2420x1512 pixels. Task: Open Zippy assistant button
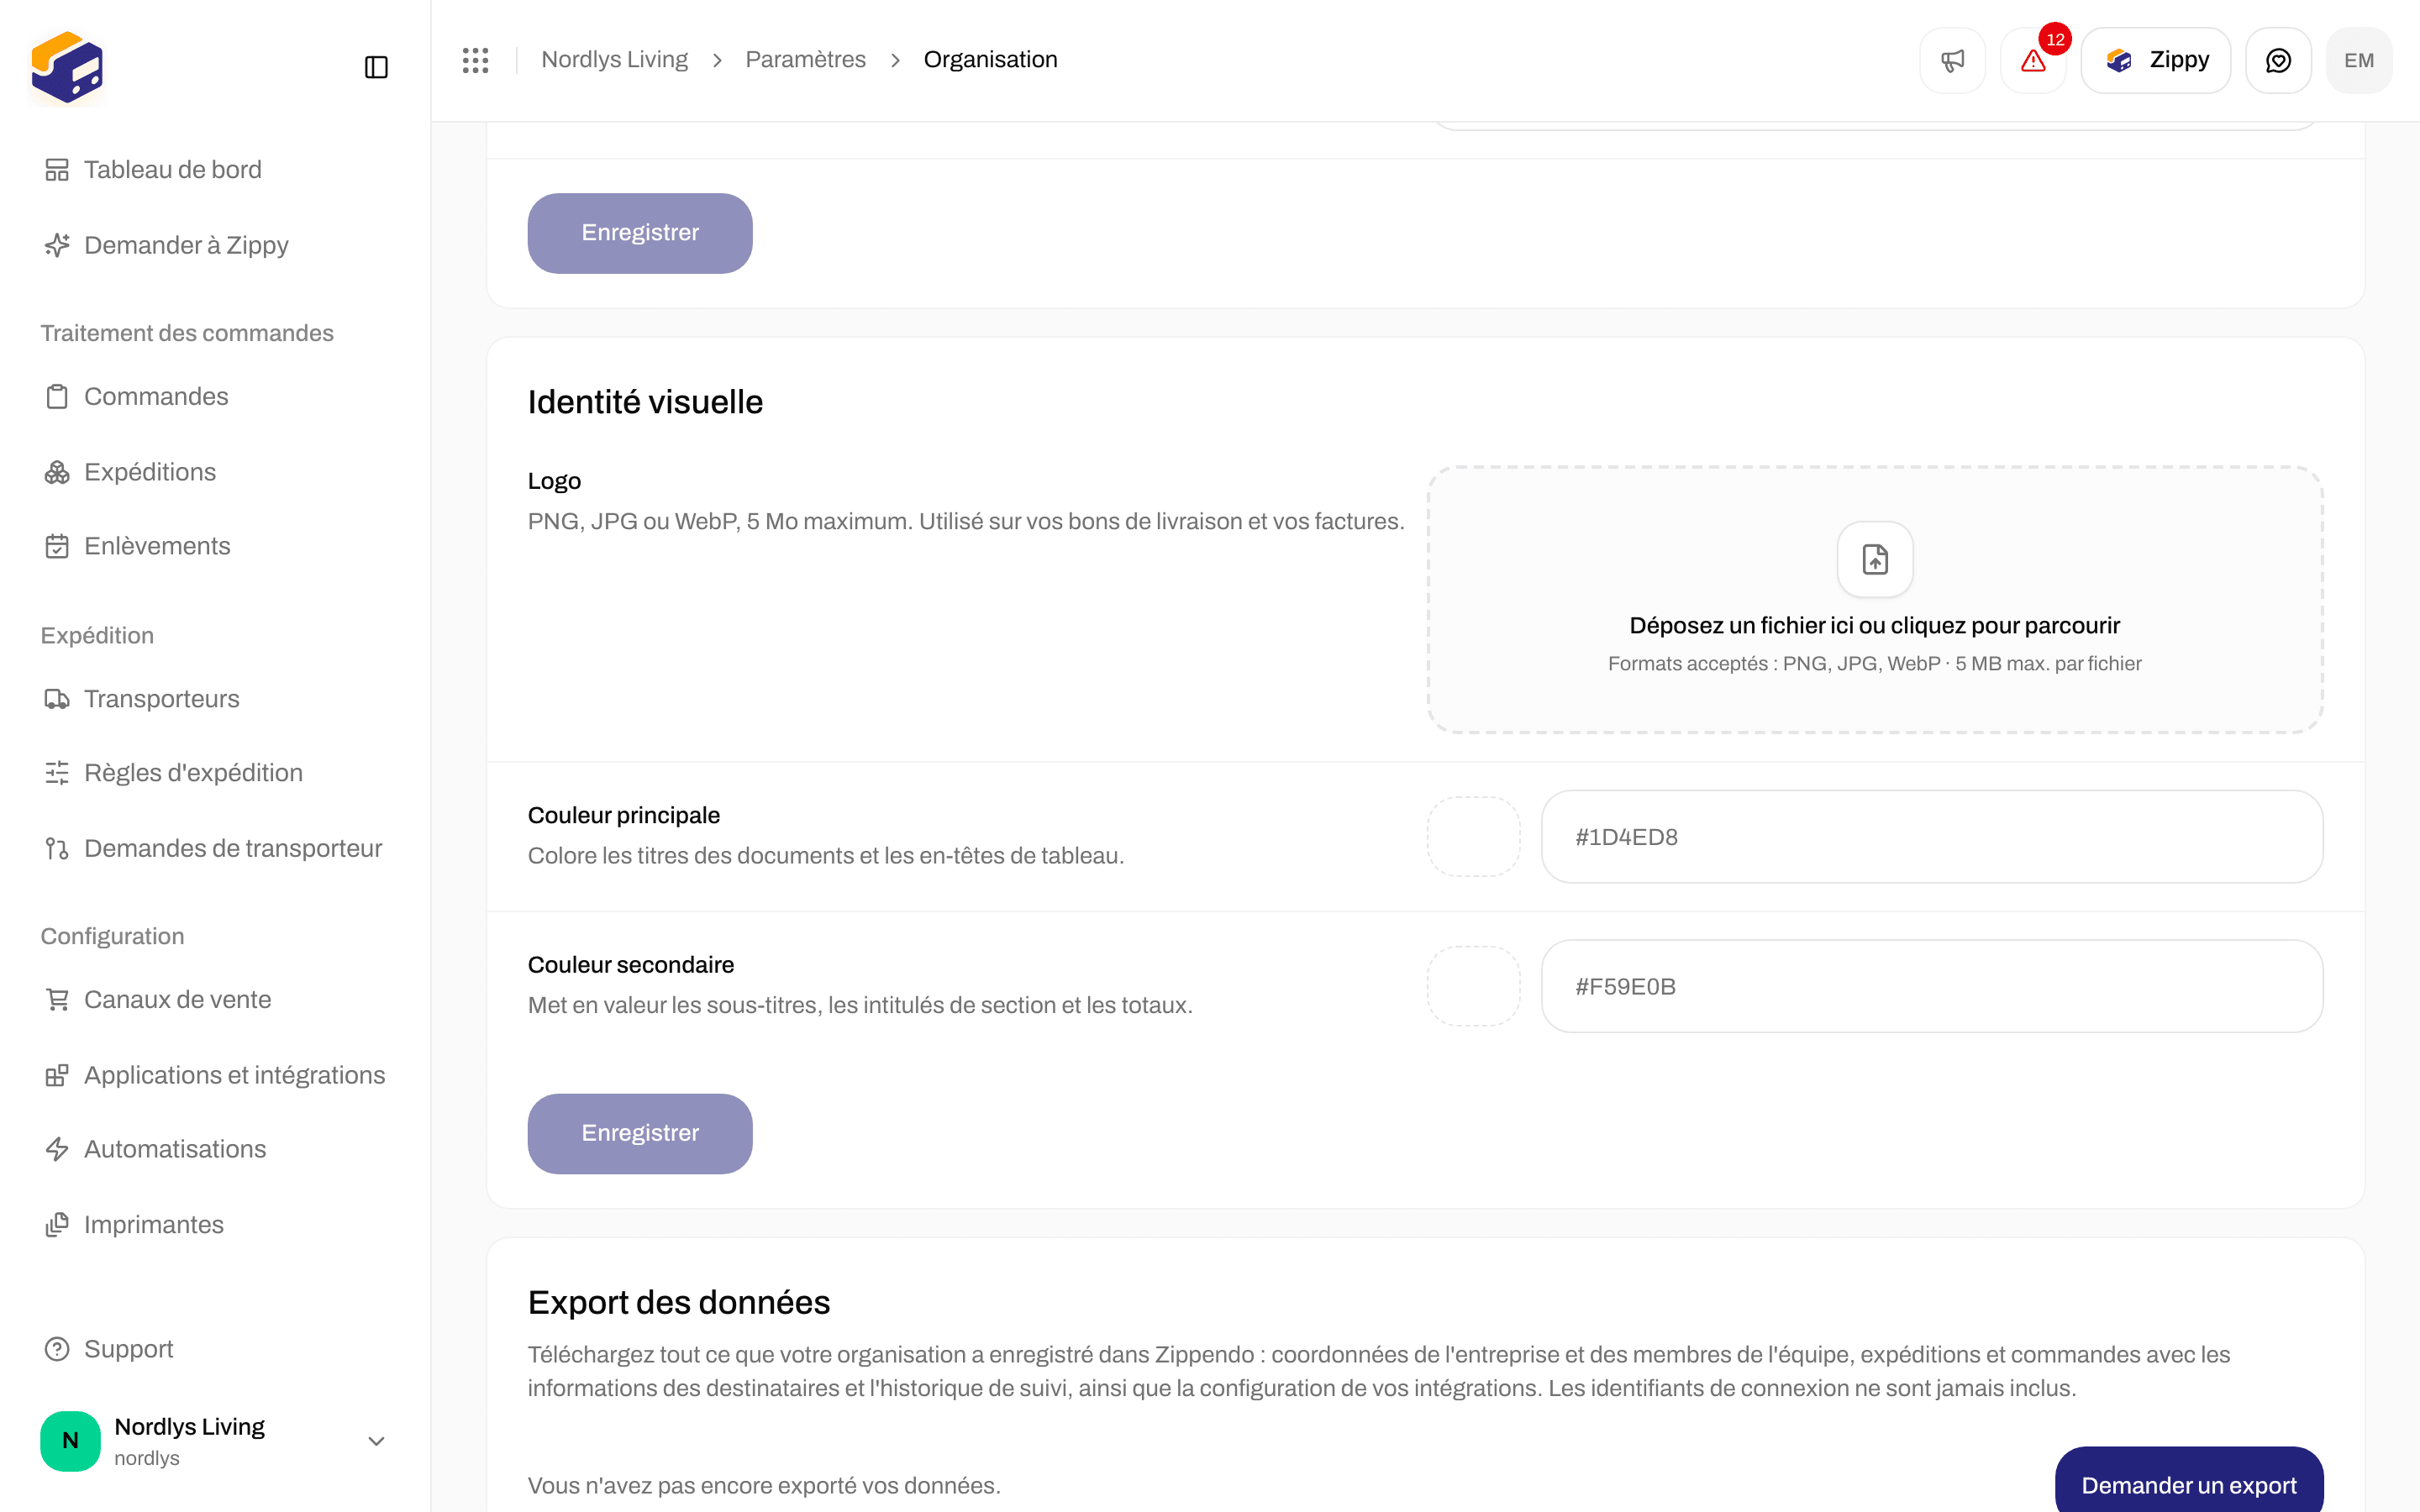pos(2156,60)
